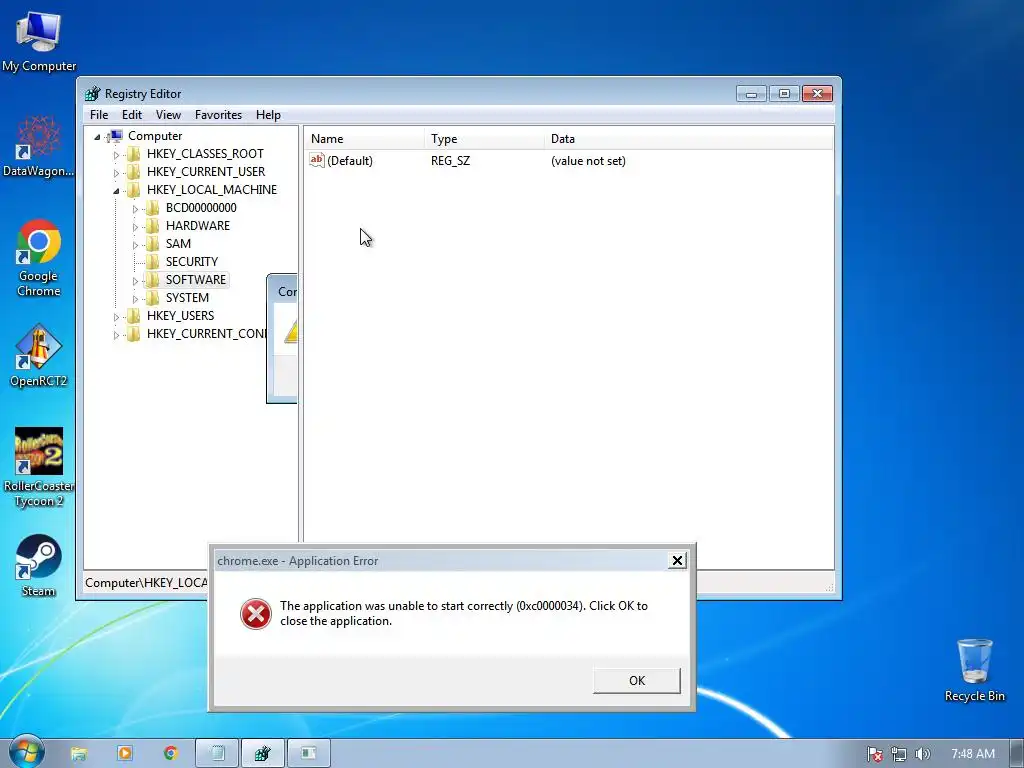Select the SYSTEM key
This screenshot has height=768, width=1024.
(x=187, y=298)
